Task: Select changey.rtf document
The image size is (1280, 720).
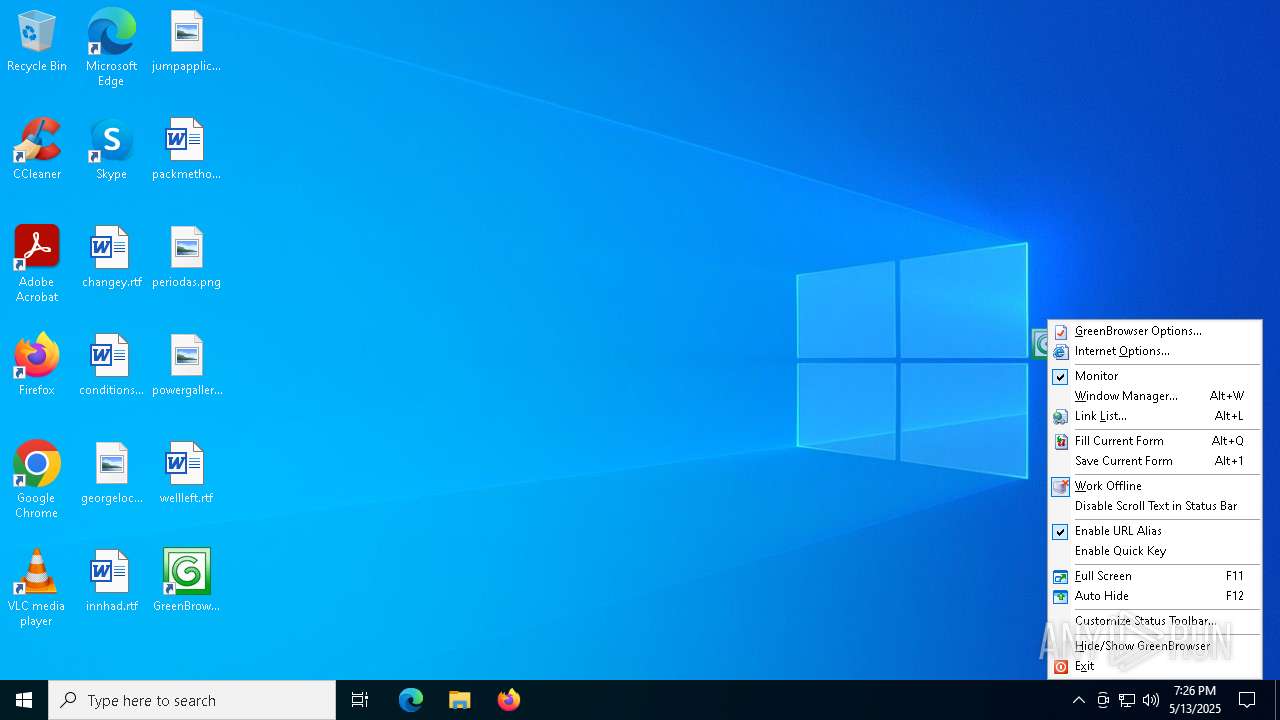Action: point(111,257)
